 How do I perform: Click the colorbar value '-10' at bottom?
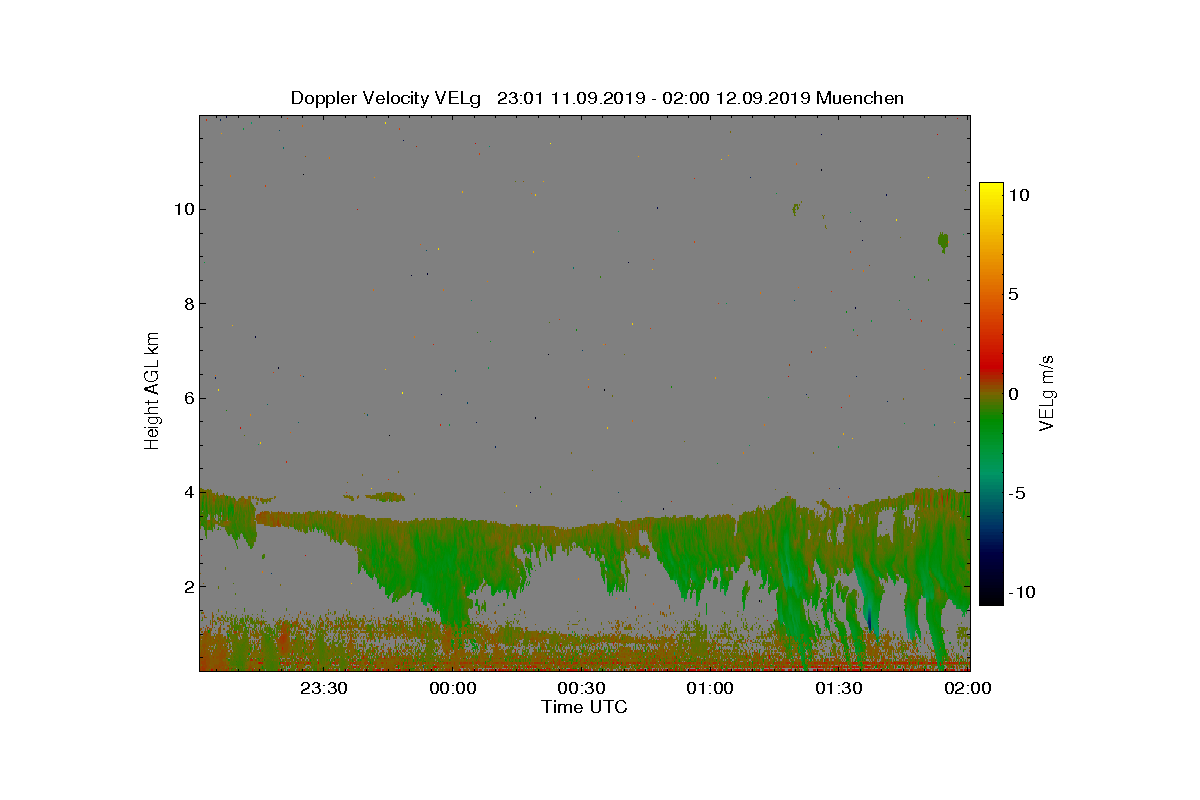pyautogui.click(x=1022, y=592)
